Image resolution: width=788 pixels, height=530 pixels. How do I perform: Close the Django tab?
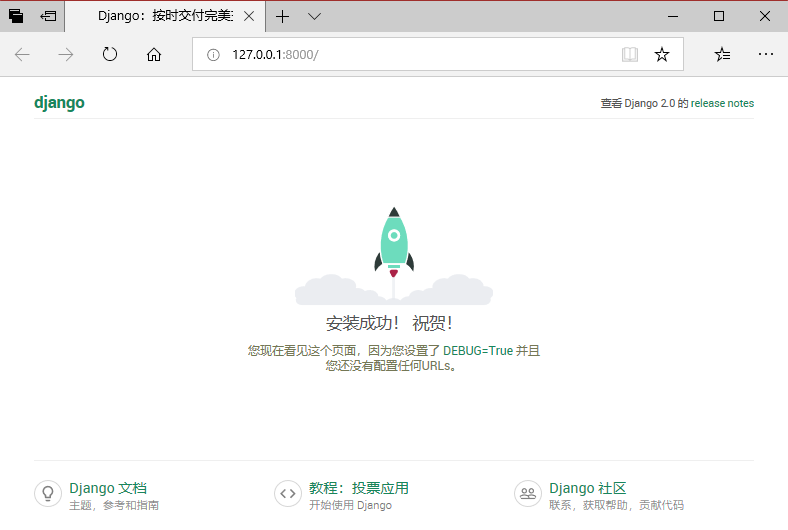tap(249, 17)
